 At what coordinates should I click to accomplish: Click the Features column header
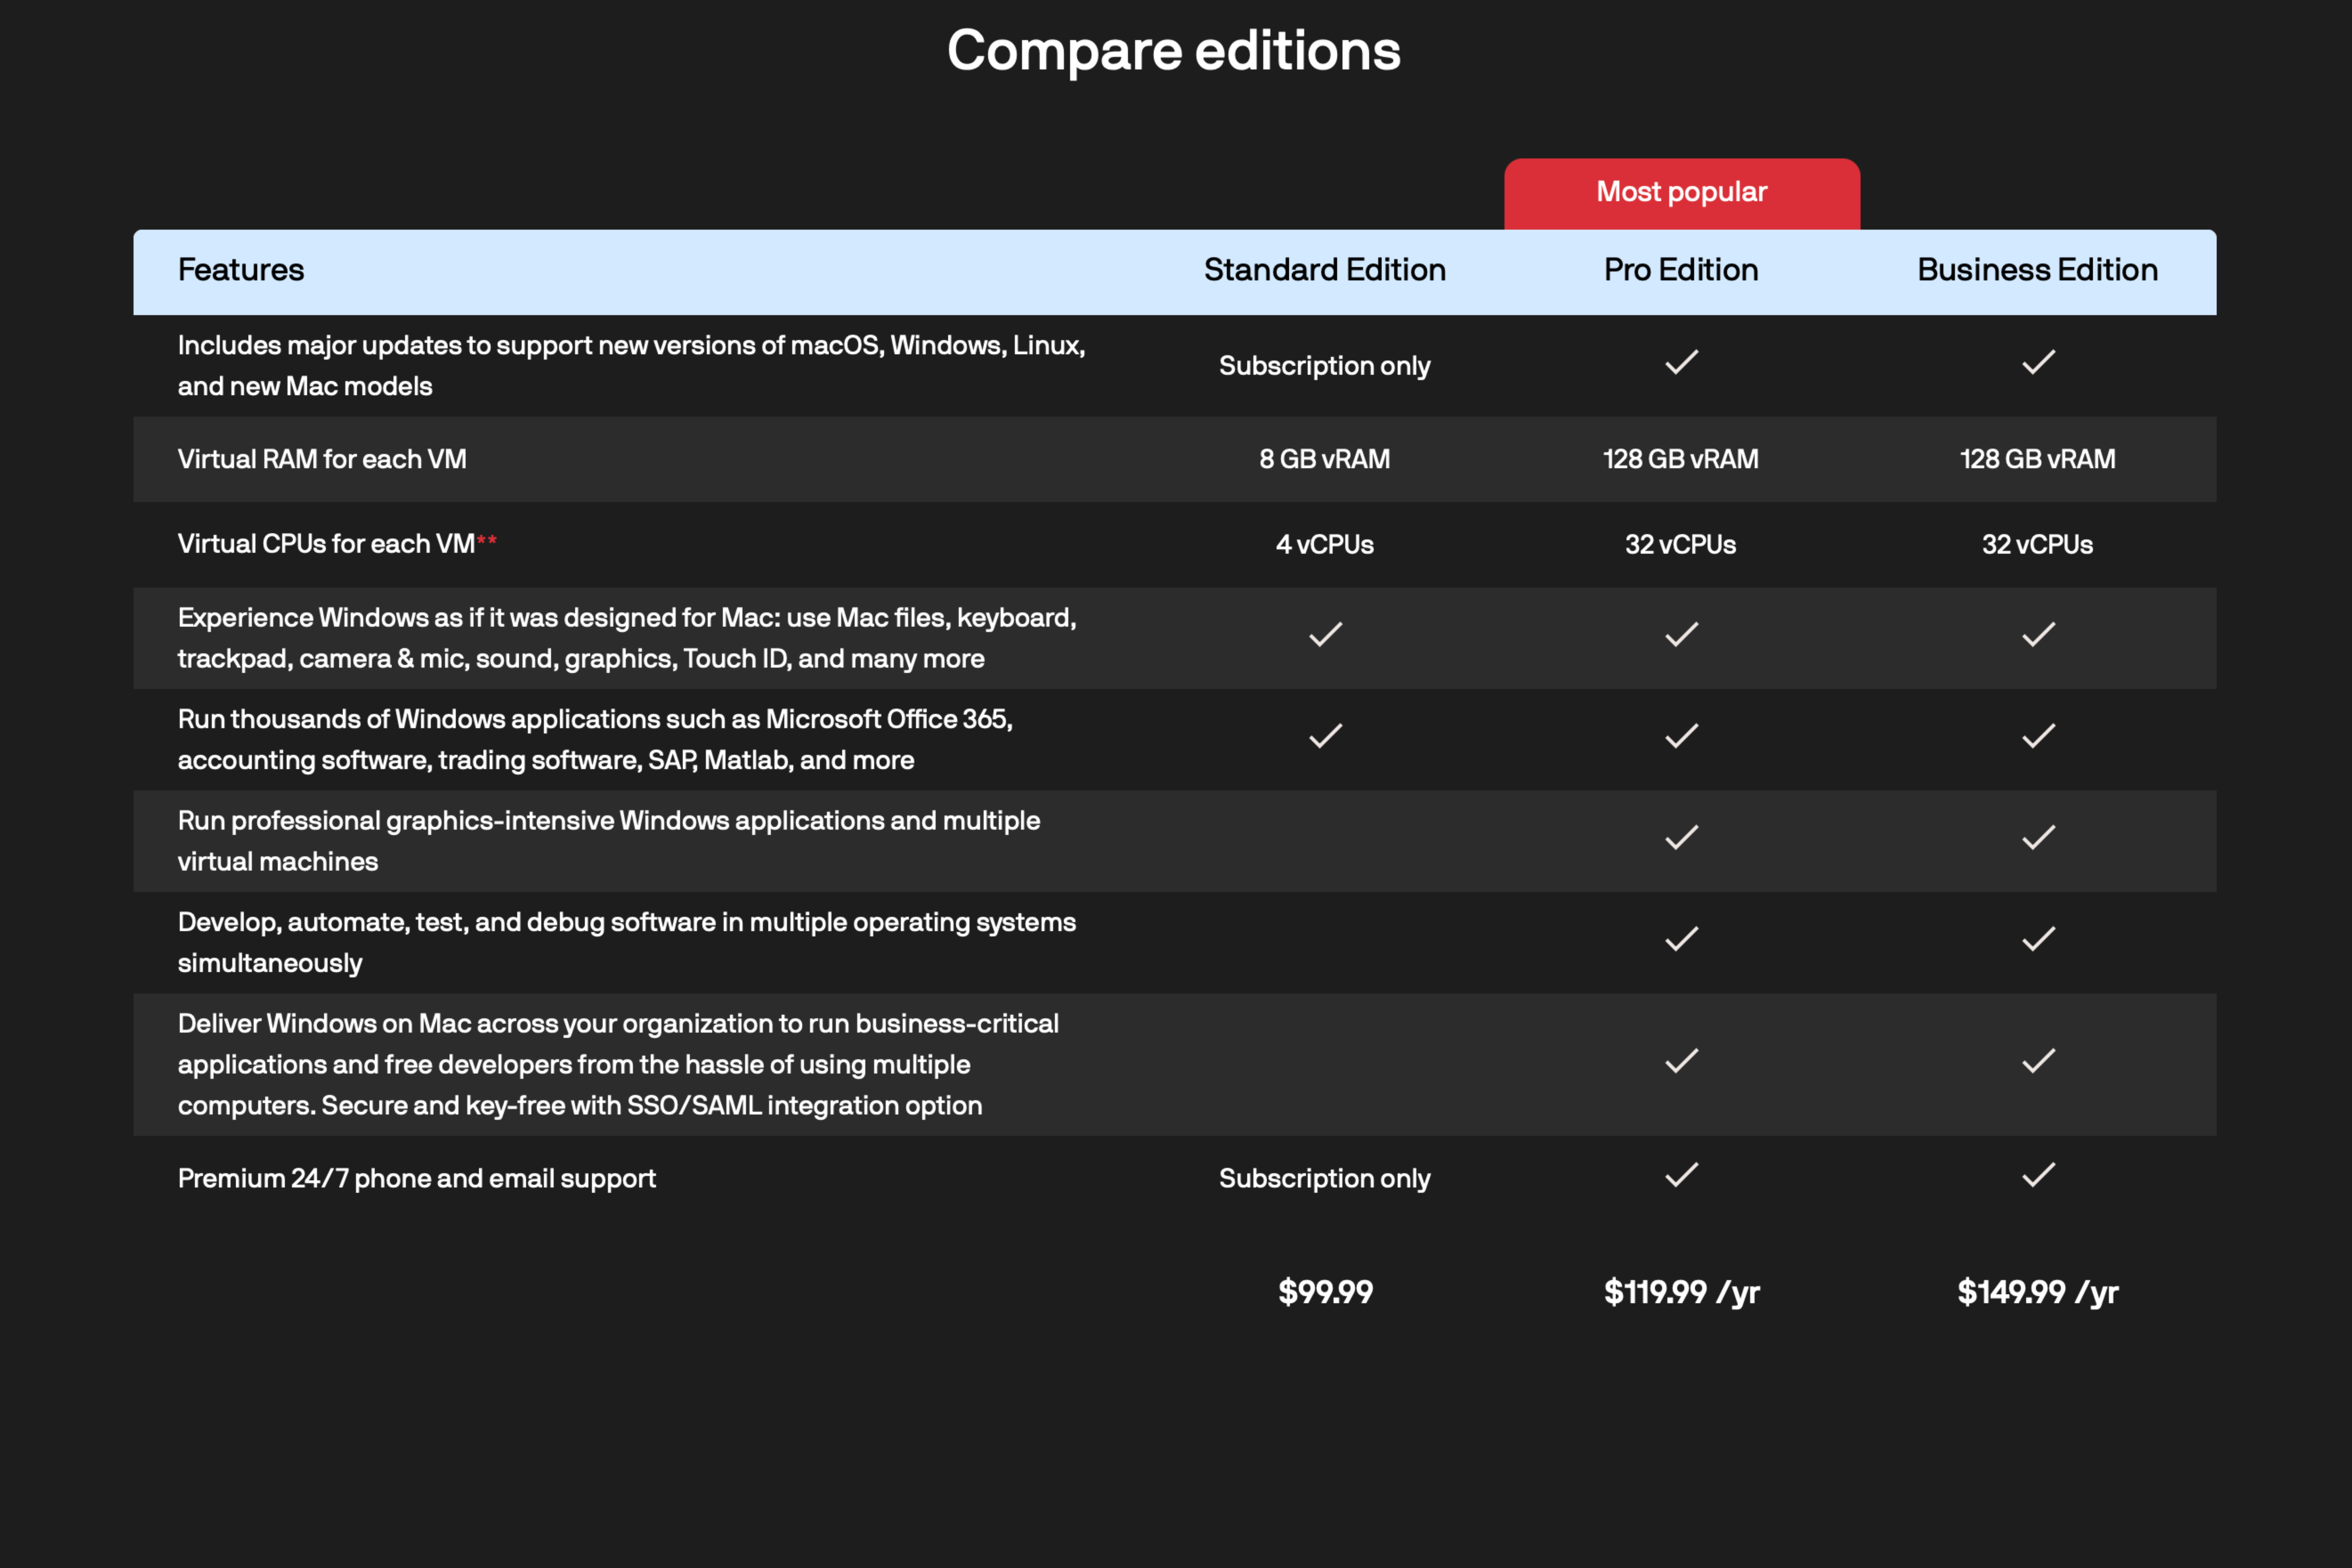tap(241, 270)
